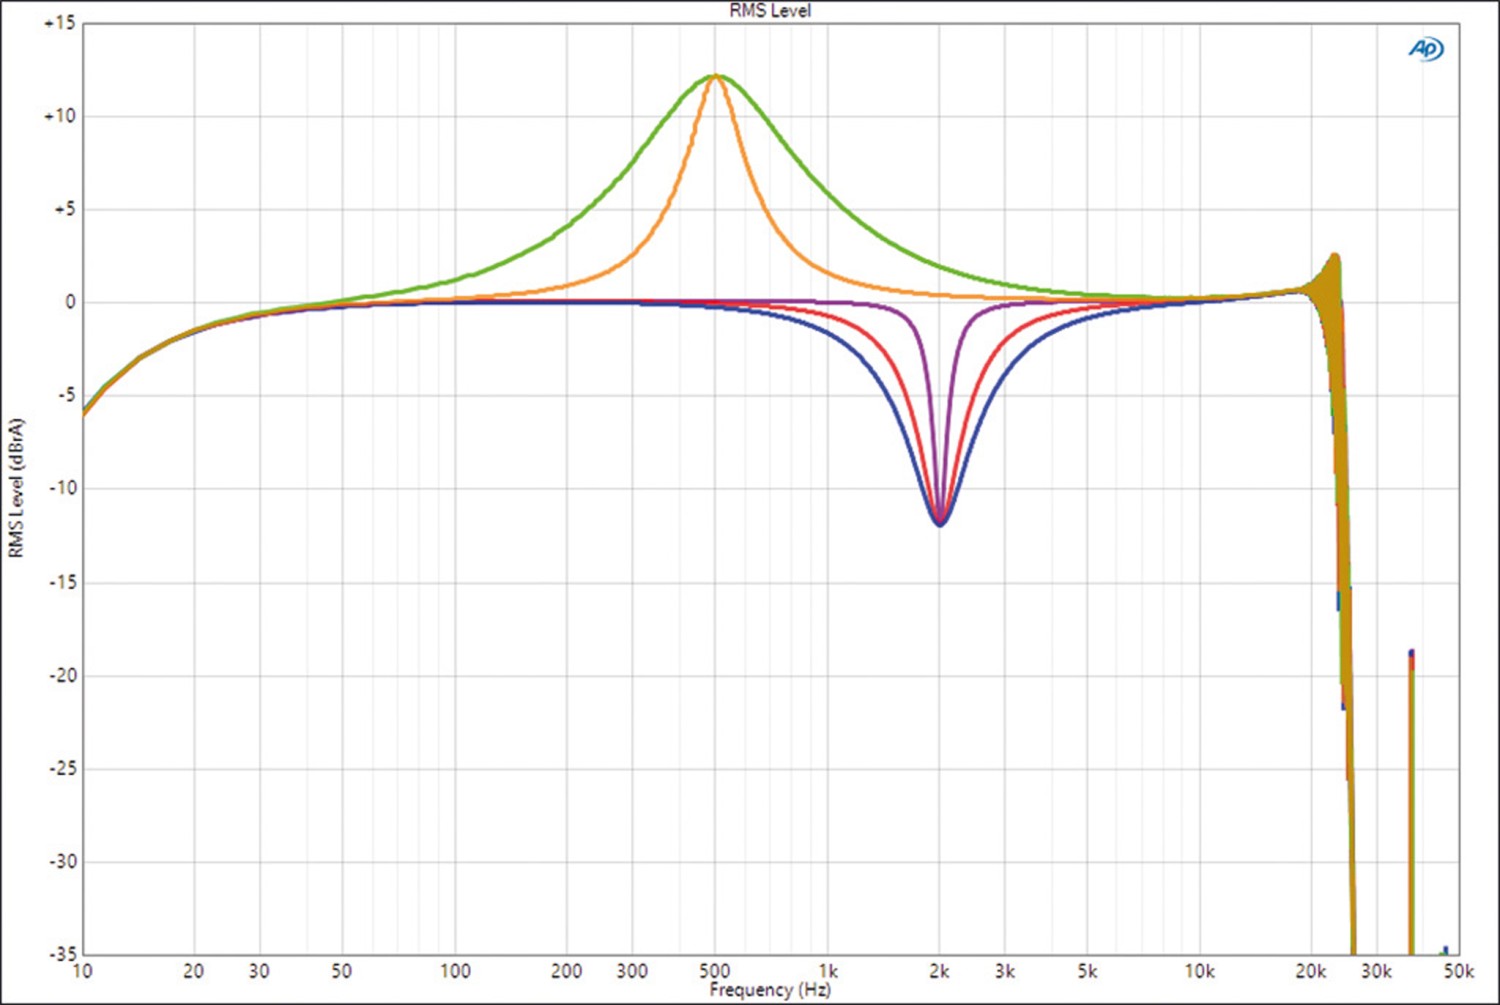Click the +10 tick on the level axis
Screen dimensions: 1500x1005
click(59, 116)
